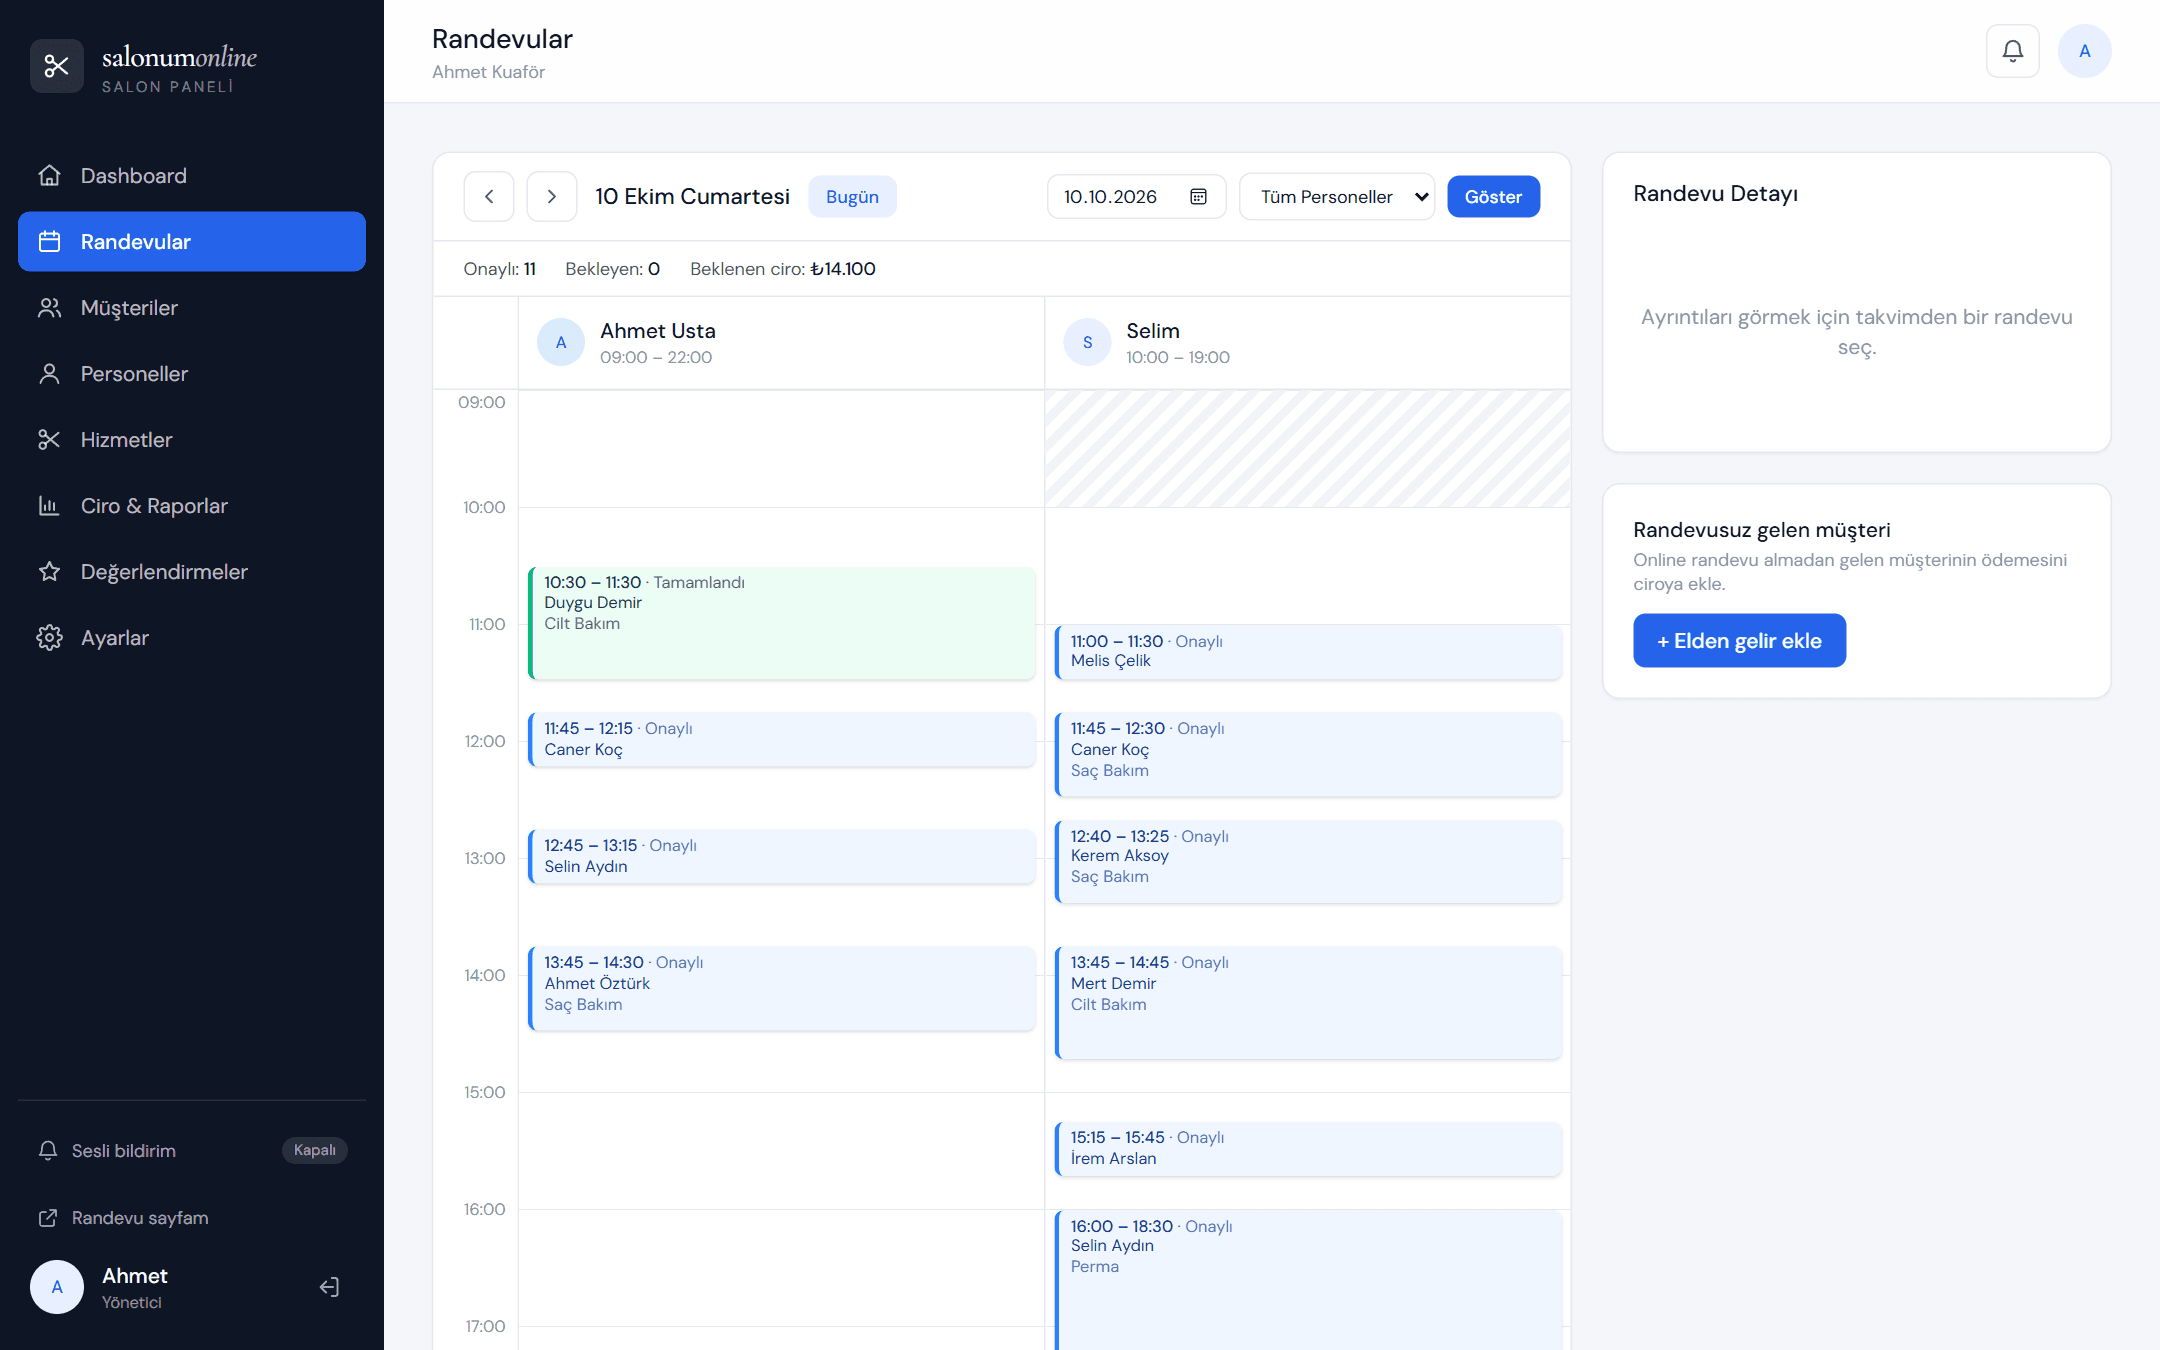2160x1350 pixels.
Task: Open the notifications bell icon
Action: (x=2012, y=51)
